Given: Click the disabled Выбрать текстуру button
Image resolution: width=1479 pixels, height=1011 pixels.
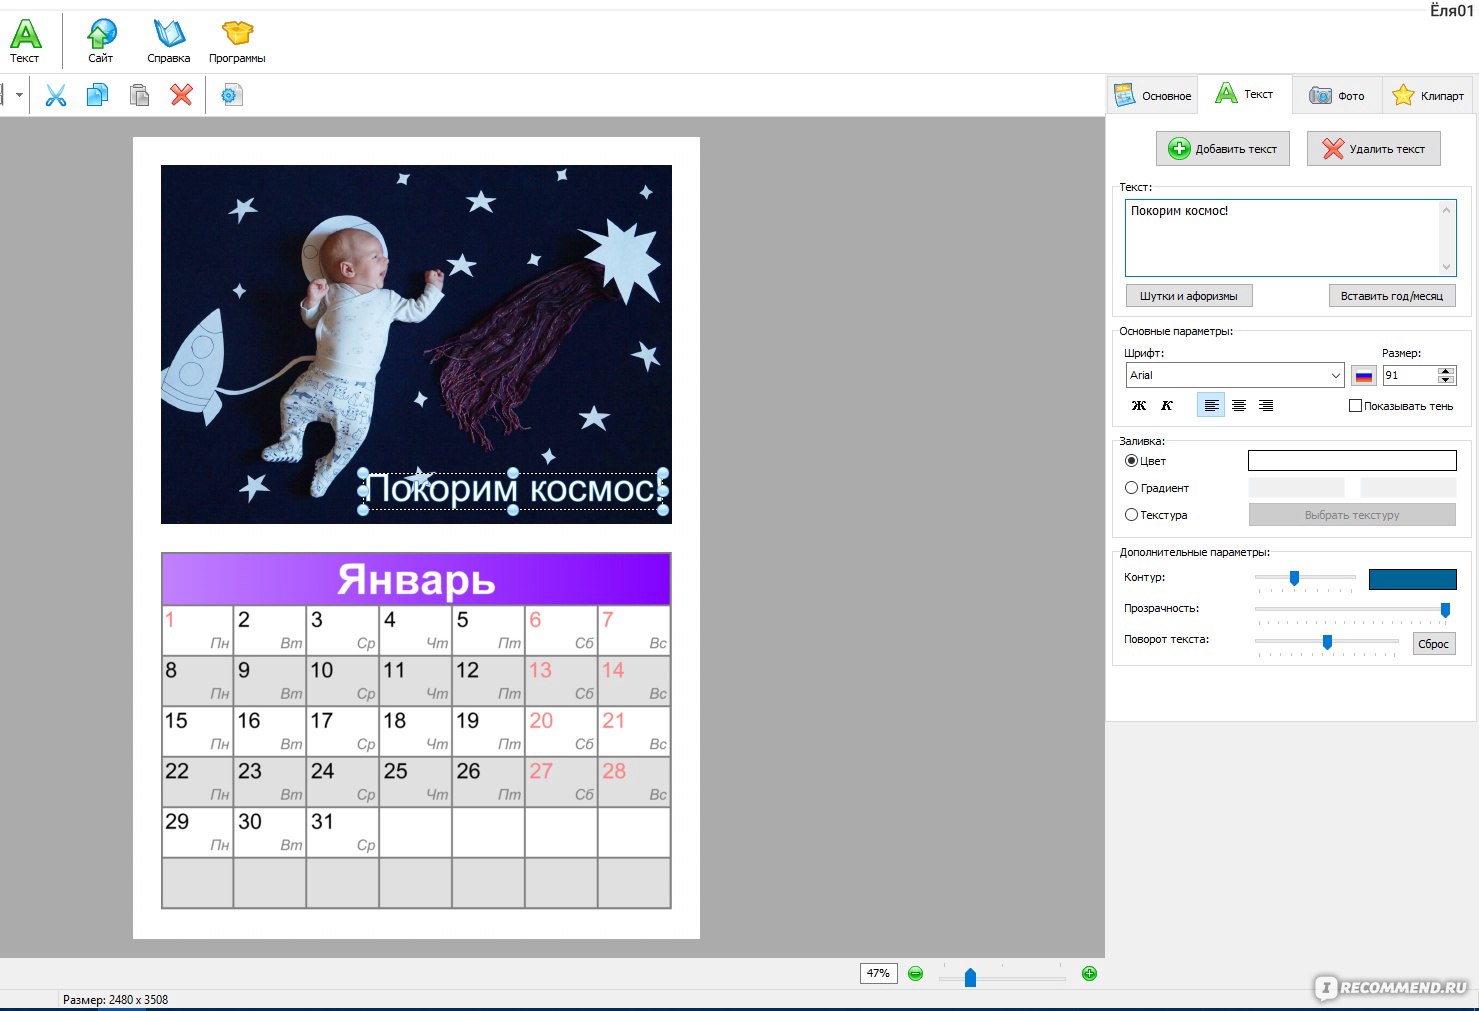Looking at the screenshot, I should coord(1352,515).
